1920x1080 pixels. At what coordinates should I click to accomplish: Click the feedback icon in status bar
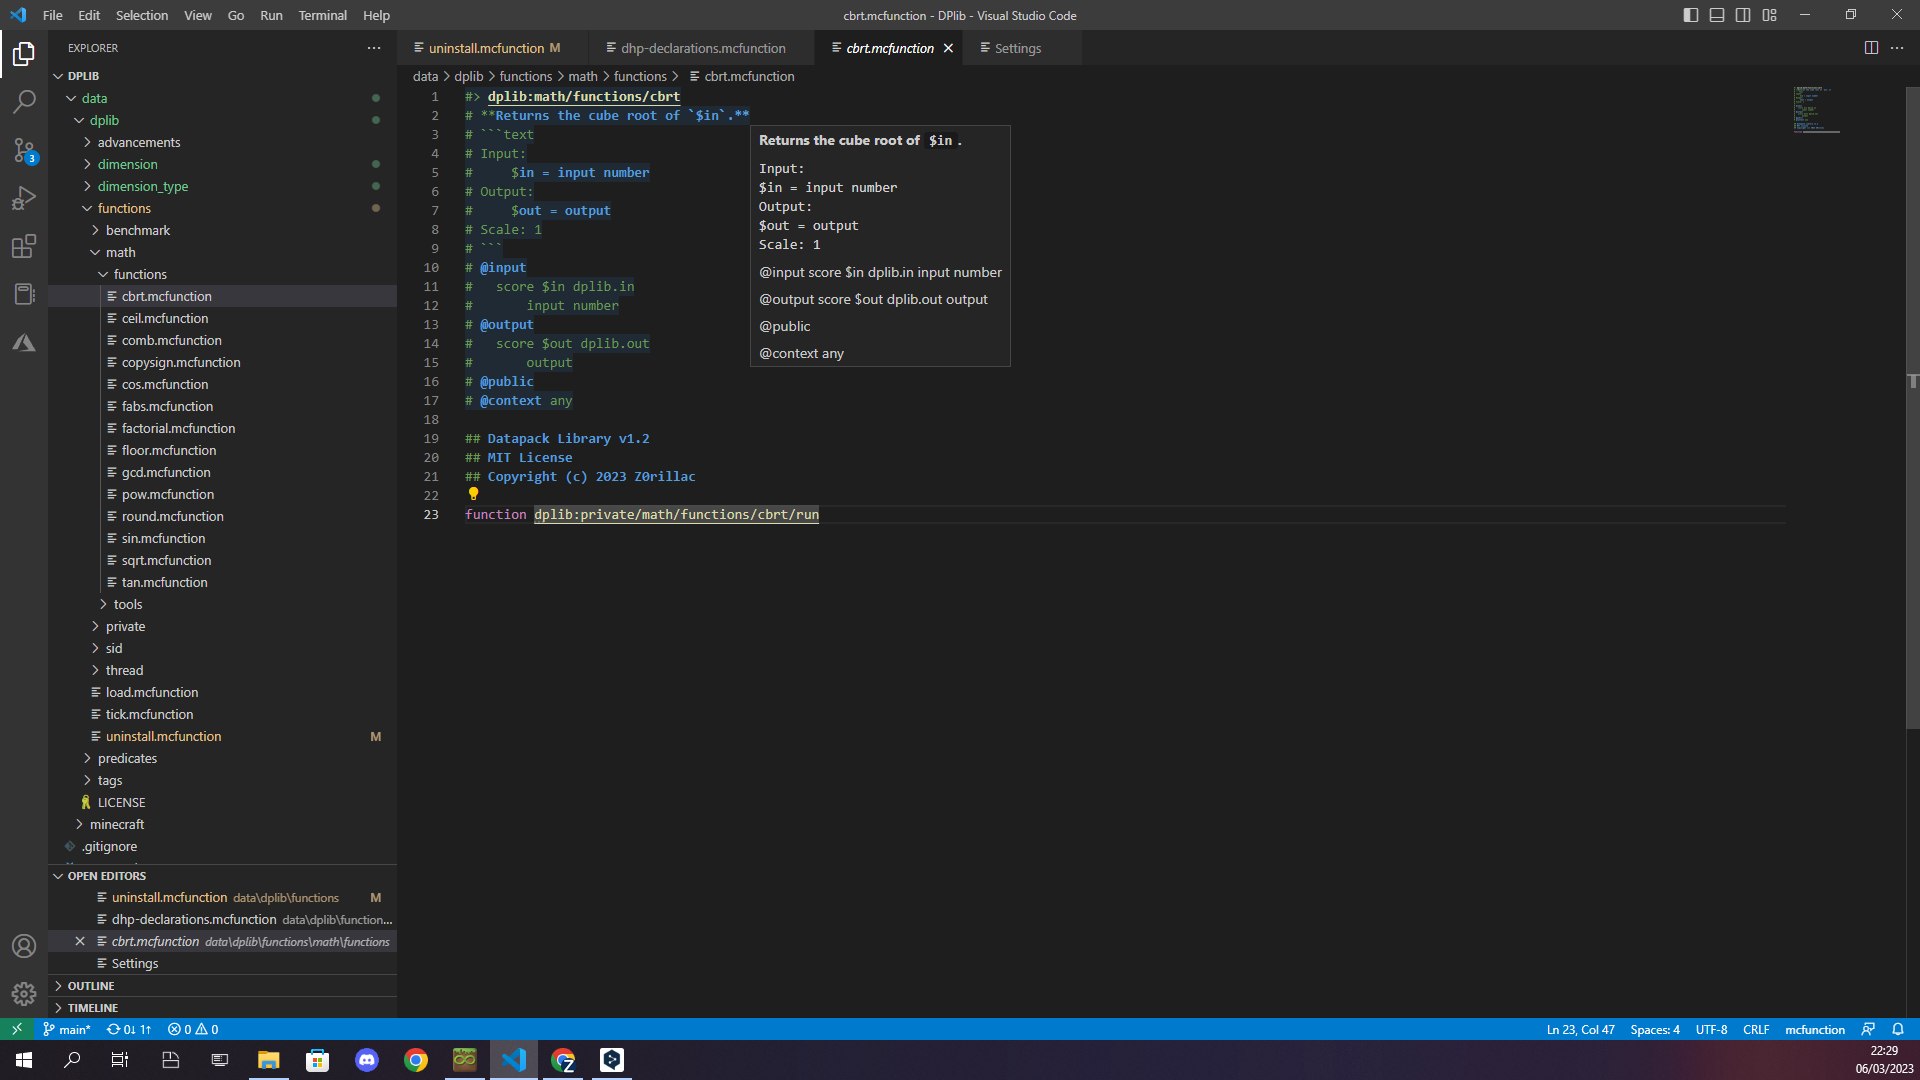[1868, 1029]
